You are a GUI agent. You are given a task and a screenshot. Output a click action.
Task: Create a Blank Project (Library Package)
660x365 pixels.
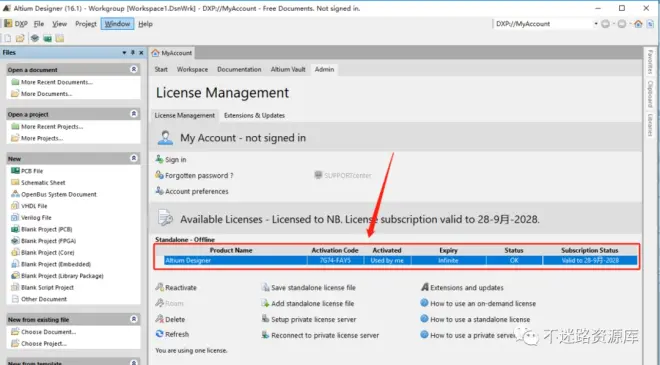pyautogui.click(x=62, y=276)
